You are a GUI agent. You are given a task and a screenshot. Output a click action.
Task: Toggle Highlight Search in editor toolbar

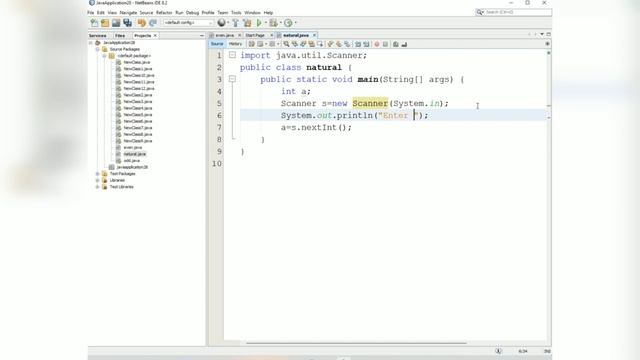click(x=312, y=44)
